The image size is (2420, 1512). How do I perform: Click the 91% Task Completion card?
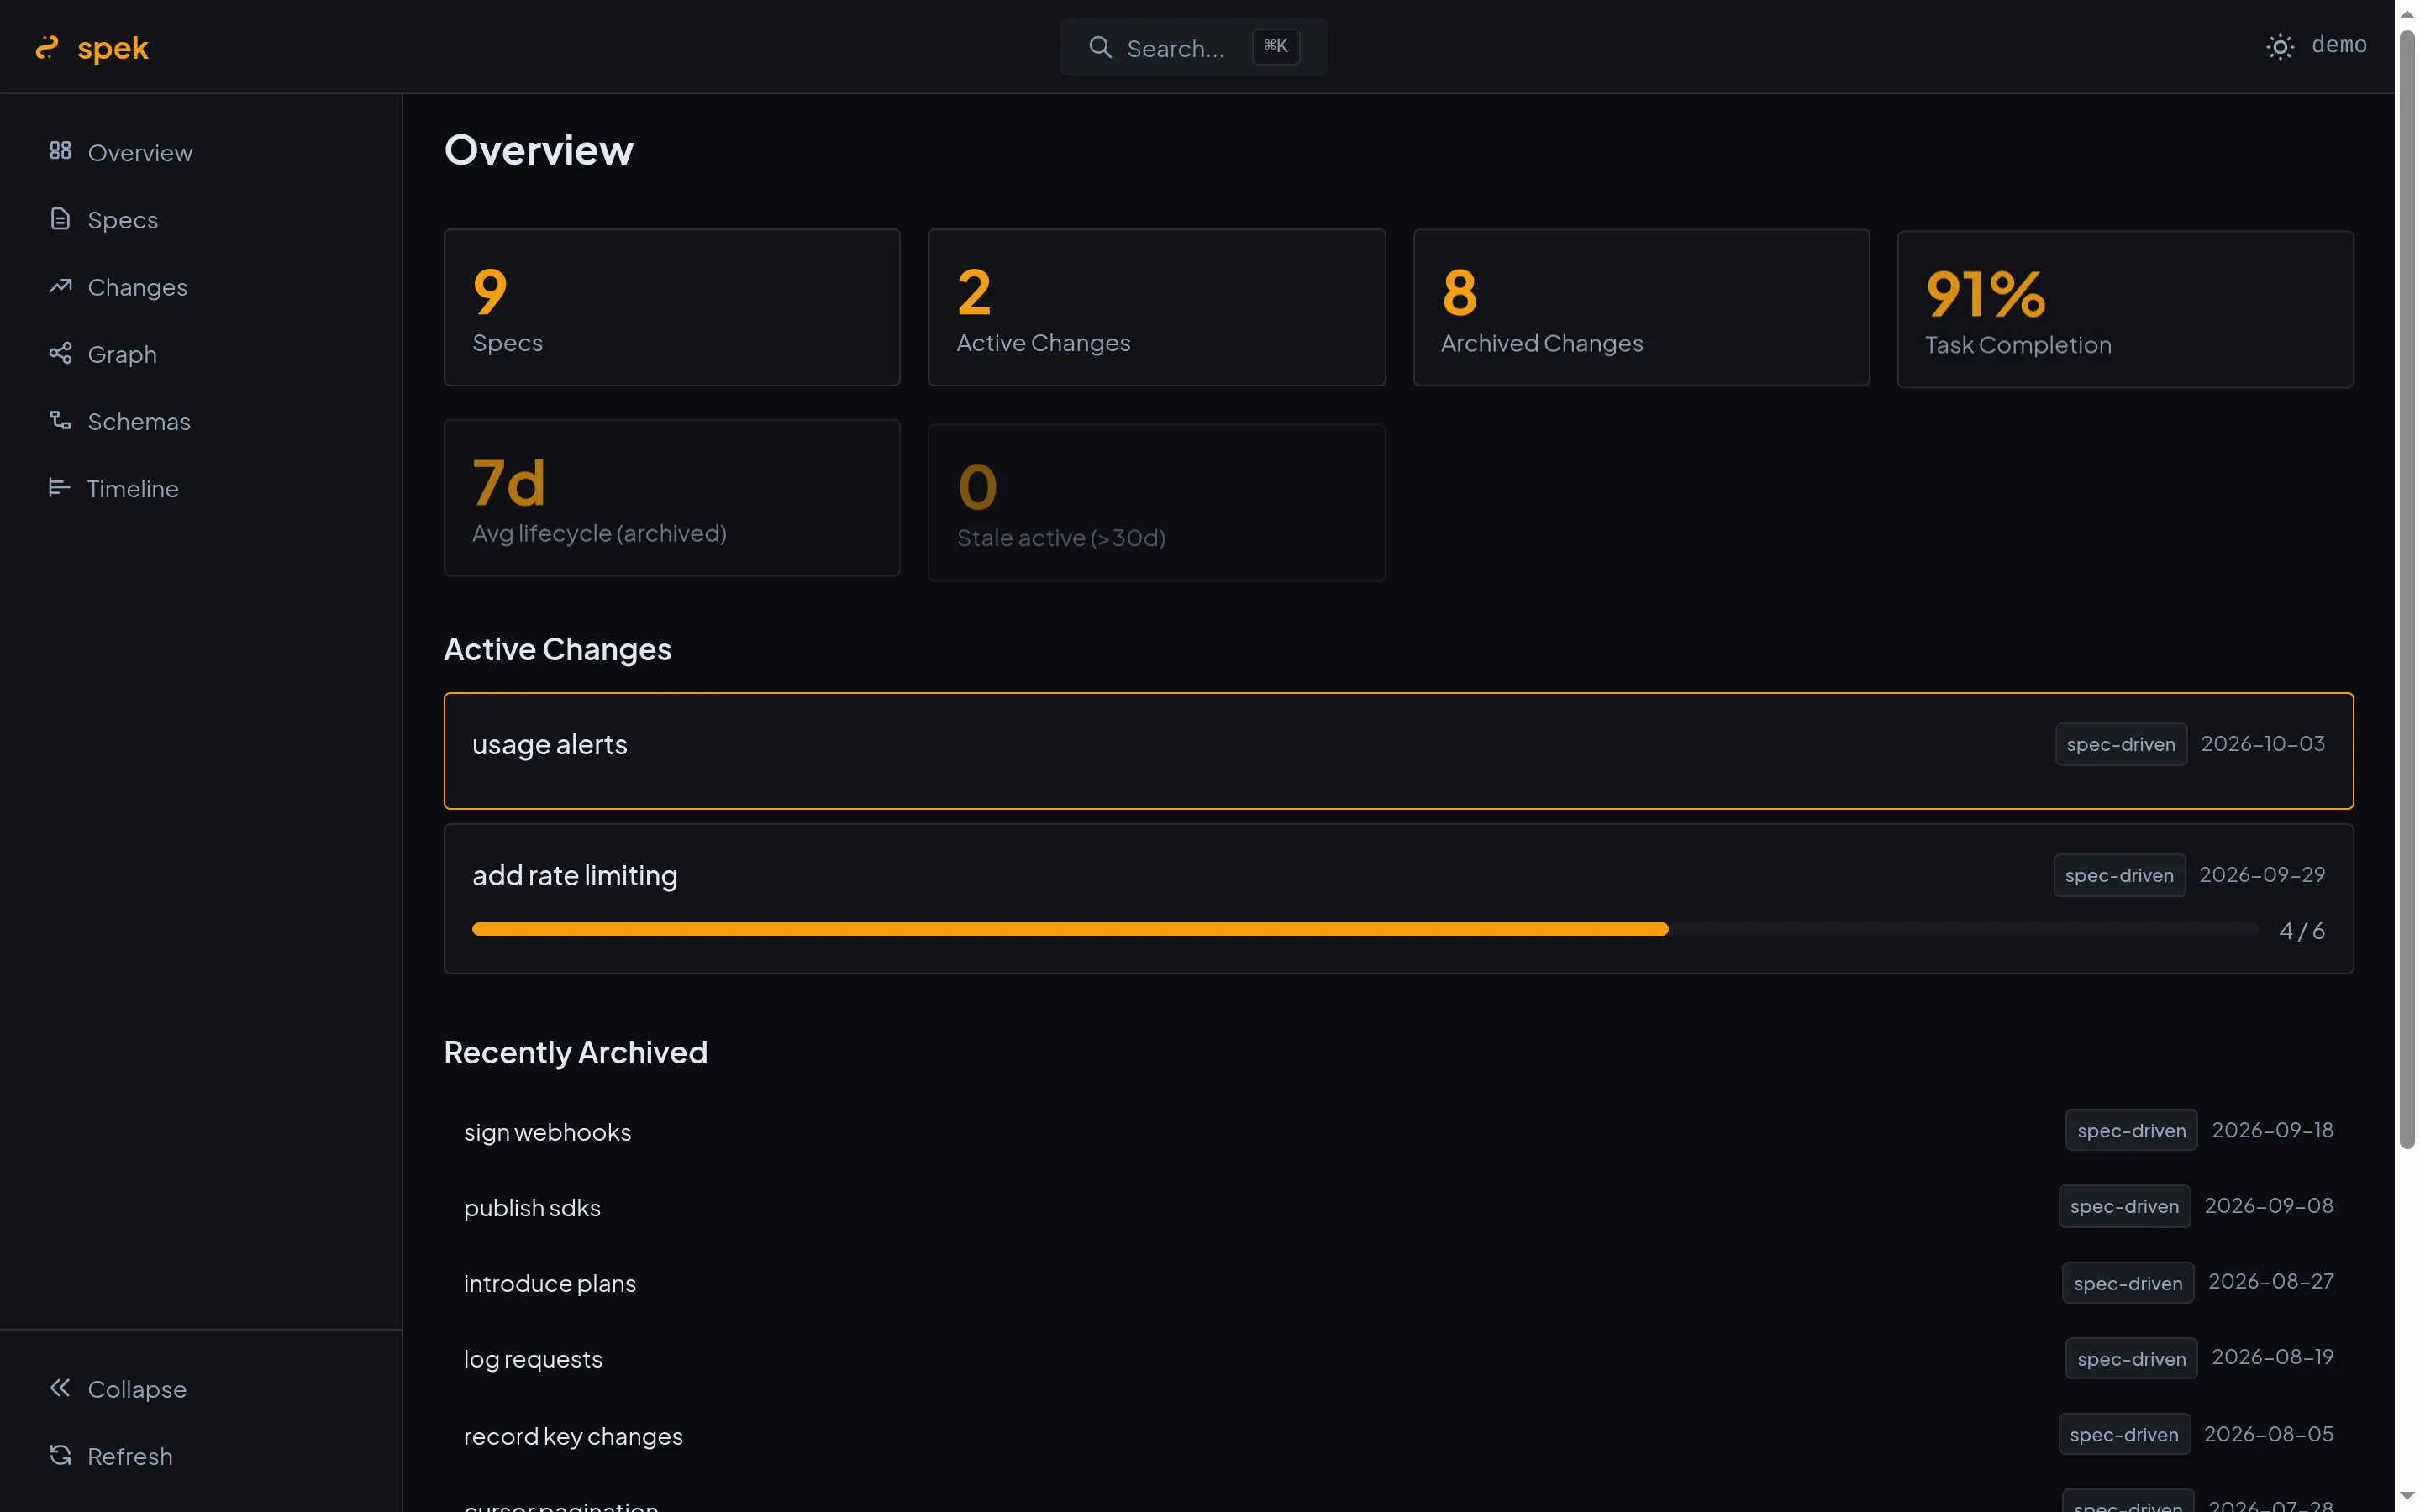tap(2125, 309)
